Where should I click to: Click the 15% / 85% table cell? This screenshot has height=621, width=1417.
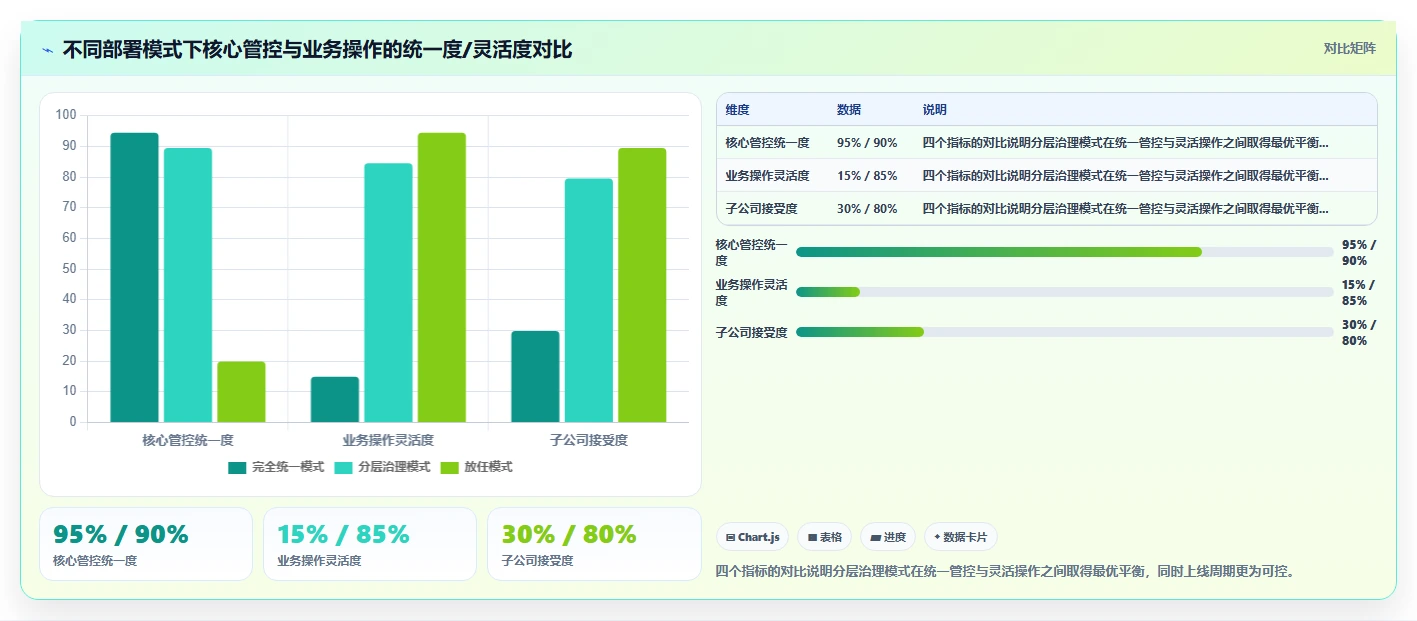(x=867, y=176)
